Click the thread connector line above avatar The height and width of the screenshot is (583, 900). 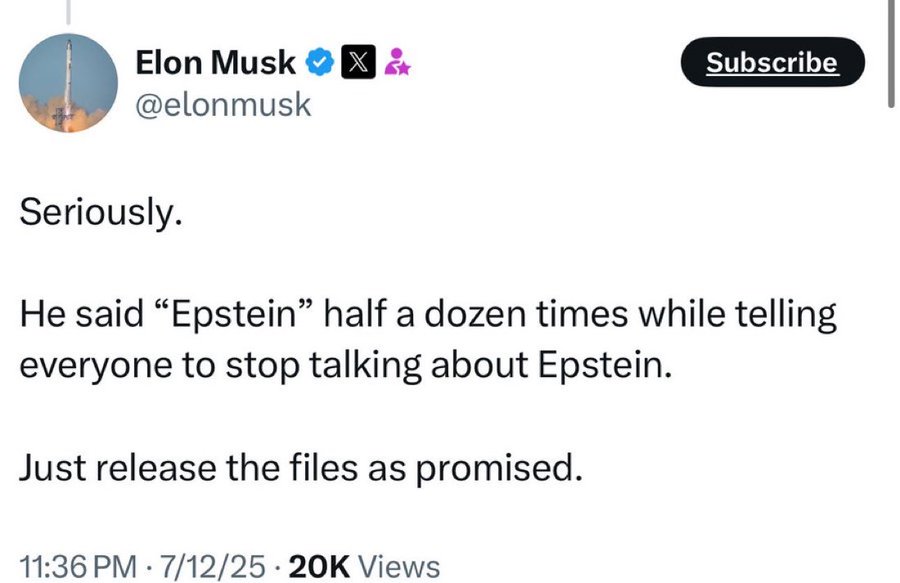pos(69,12)
